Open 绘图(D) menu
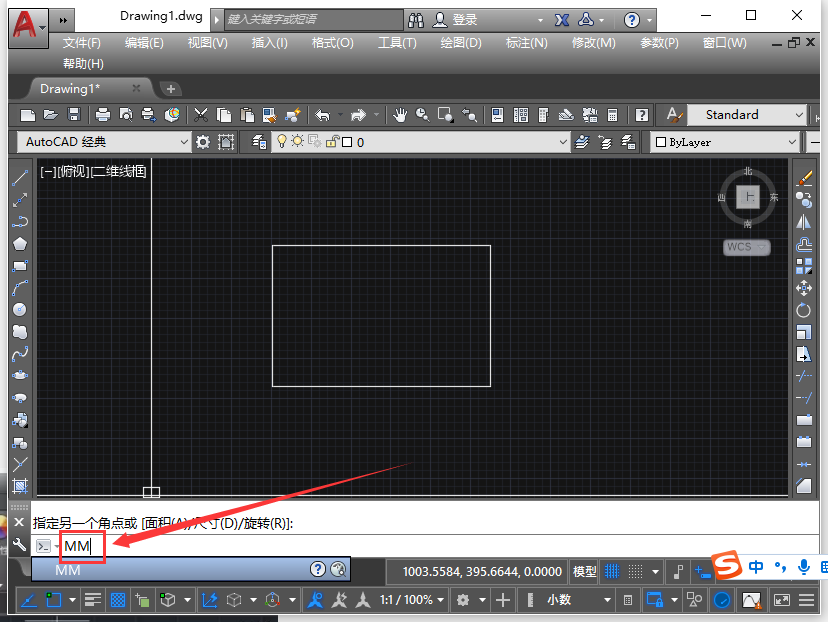Image resolution: width=828 pixels, height=622 pixels. (x=461, y=43)
